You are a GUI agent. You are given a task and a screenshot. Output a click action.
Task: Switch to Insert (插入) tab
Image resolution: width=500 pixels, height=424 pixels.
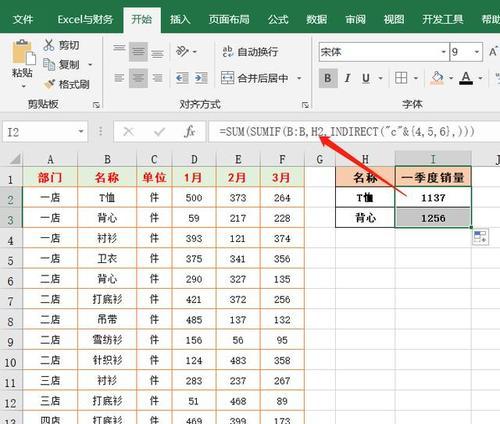(180, 19)
